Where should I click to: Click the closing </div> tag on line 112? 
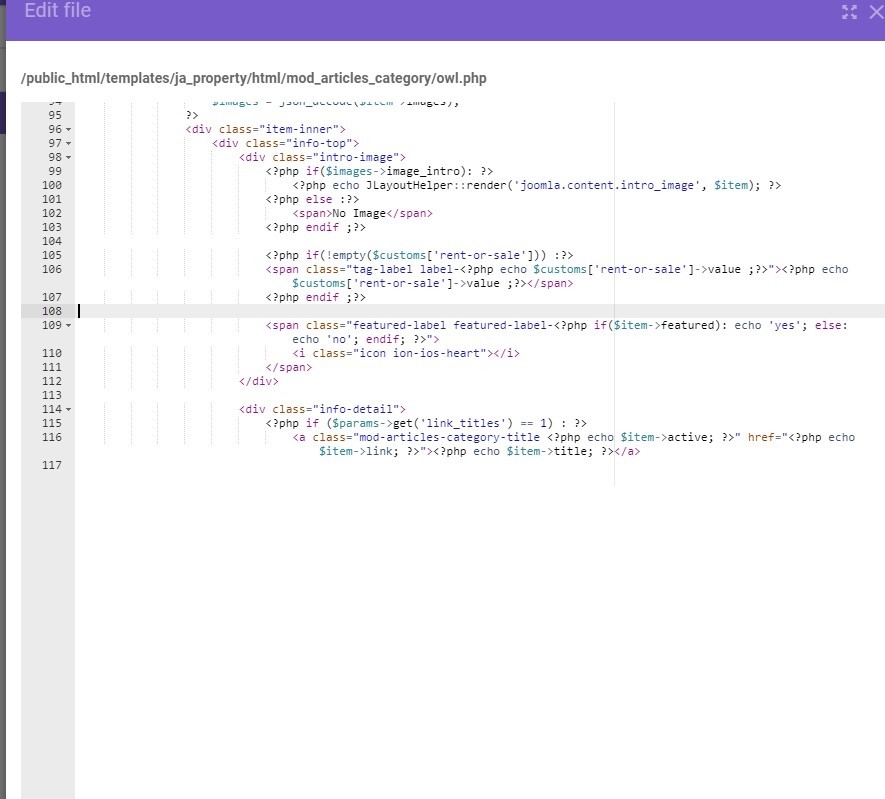[x=259, y=382]
